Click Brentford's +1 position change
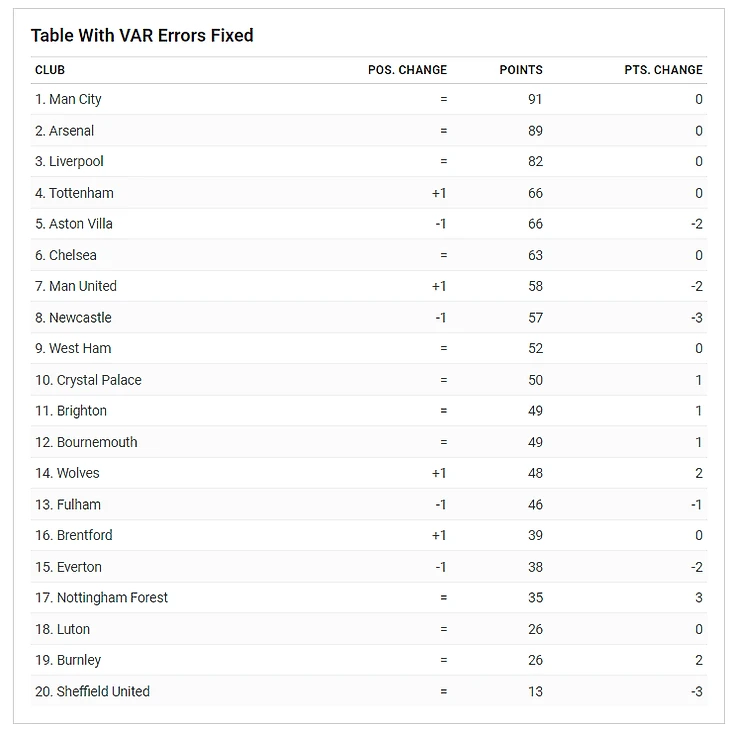The image size is (730, 733). [x=439, y=535]
